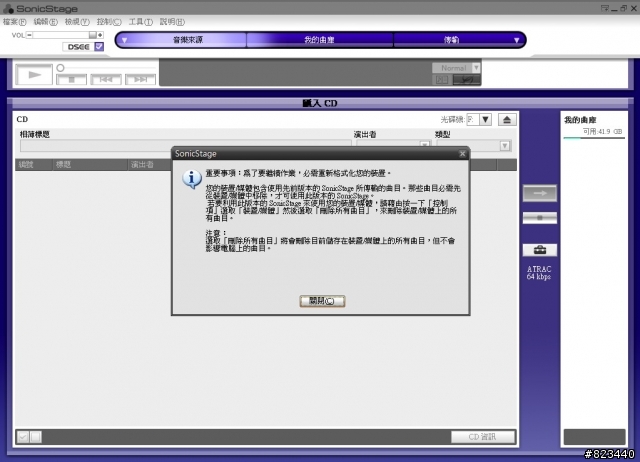Click the playback position slider knob
This screenshot has width=640, height=462.
point(60,68)
